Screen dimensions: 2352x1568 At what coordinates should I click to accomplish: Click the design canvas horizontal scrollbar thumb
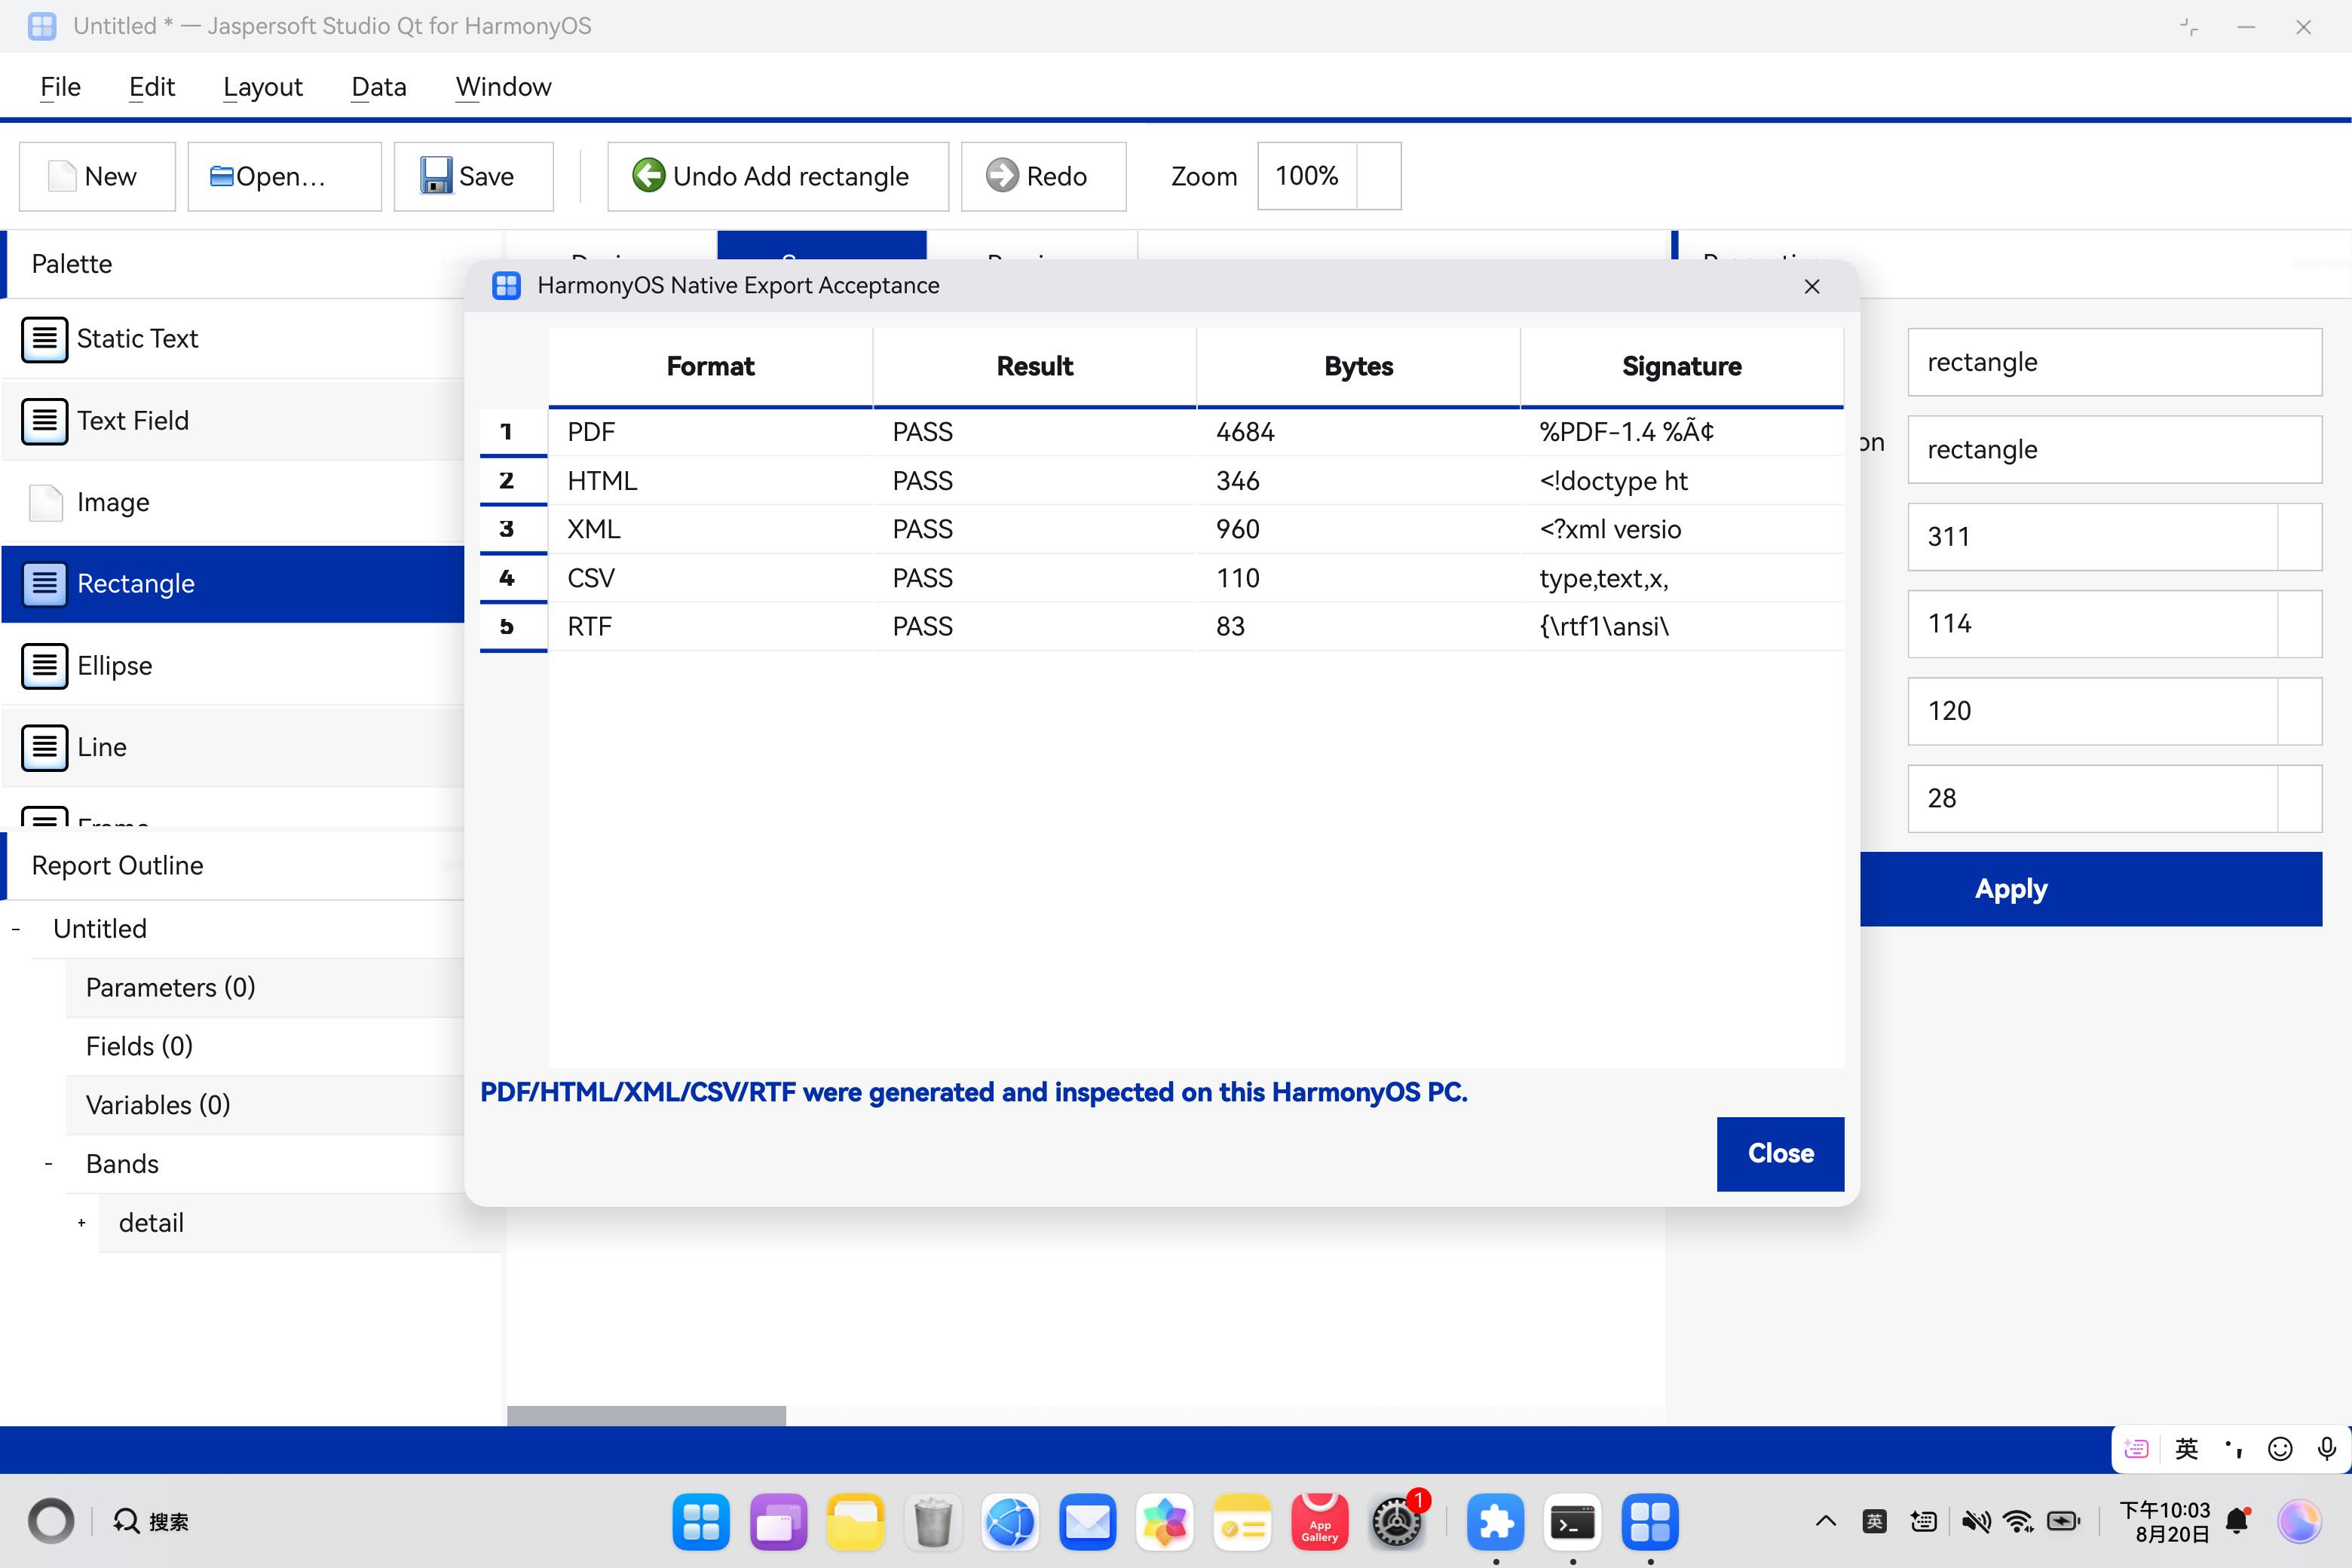[x=646, y=1415]
